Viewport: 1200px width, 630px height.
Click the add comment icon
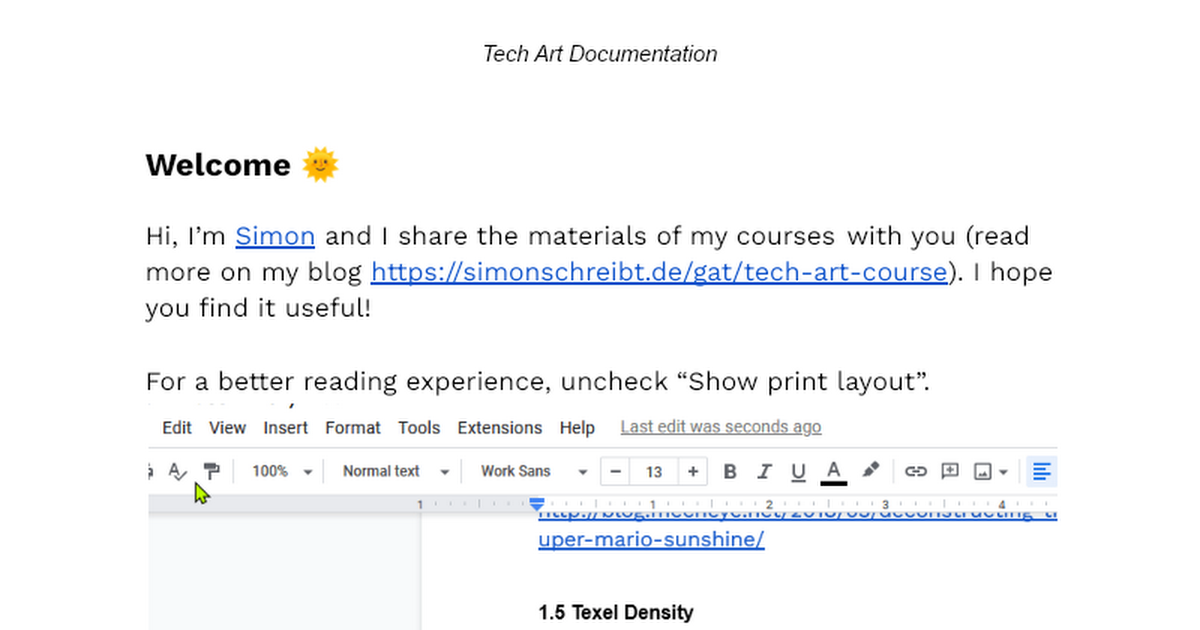tap(950, 471)
